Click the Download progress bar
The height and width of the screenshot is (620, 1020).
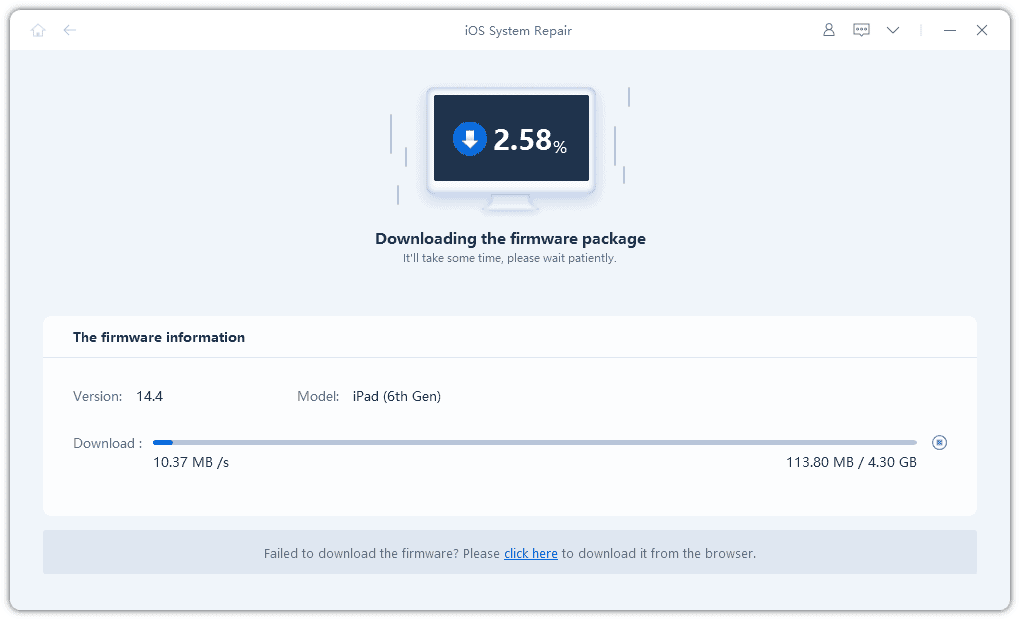click(534, 442)
